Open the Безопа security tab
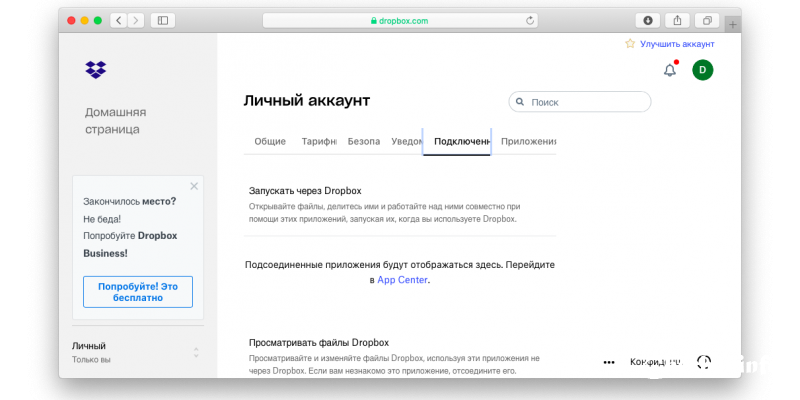 click(364, 142)
